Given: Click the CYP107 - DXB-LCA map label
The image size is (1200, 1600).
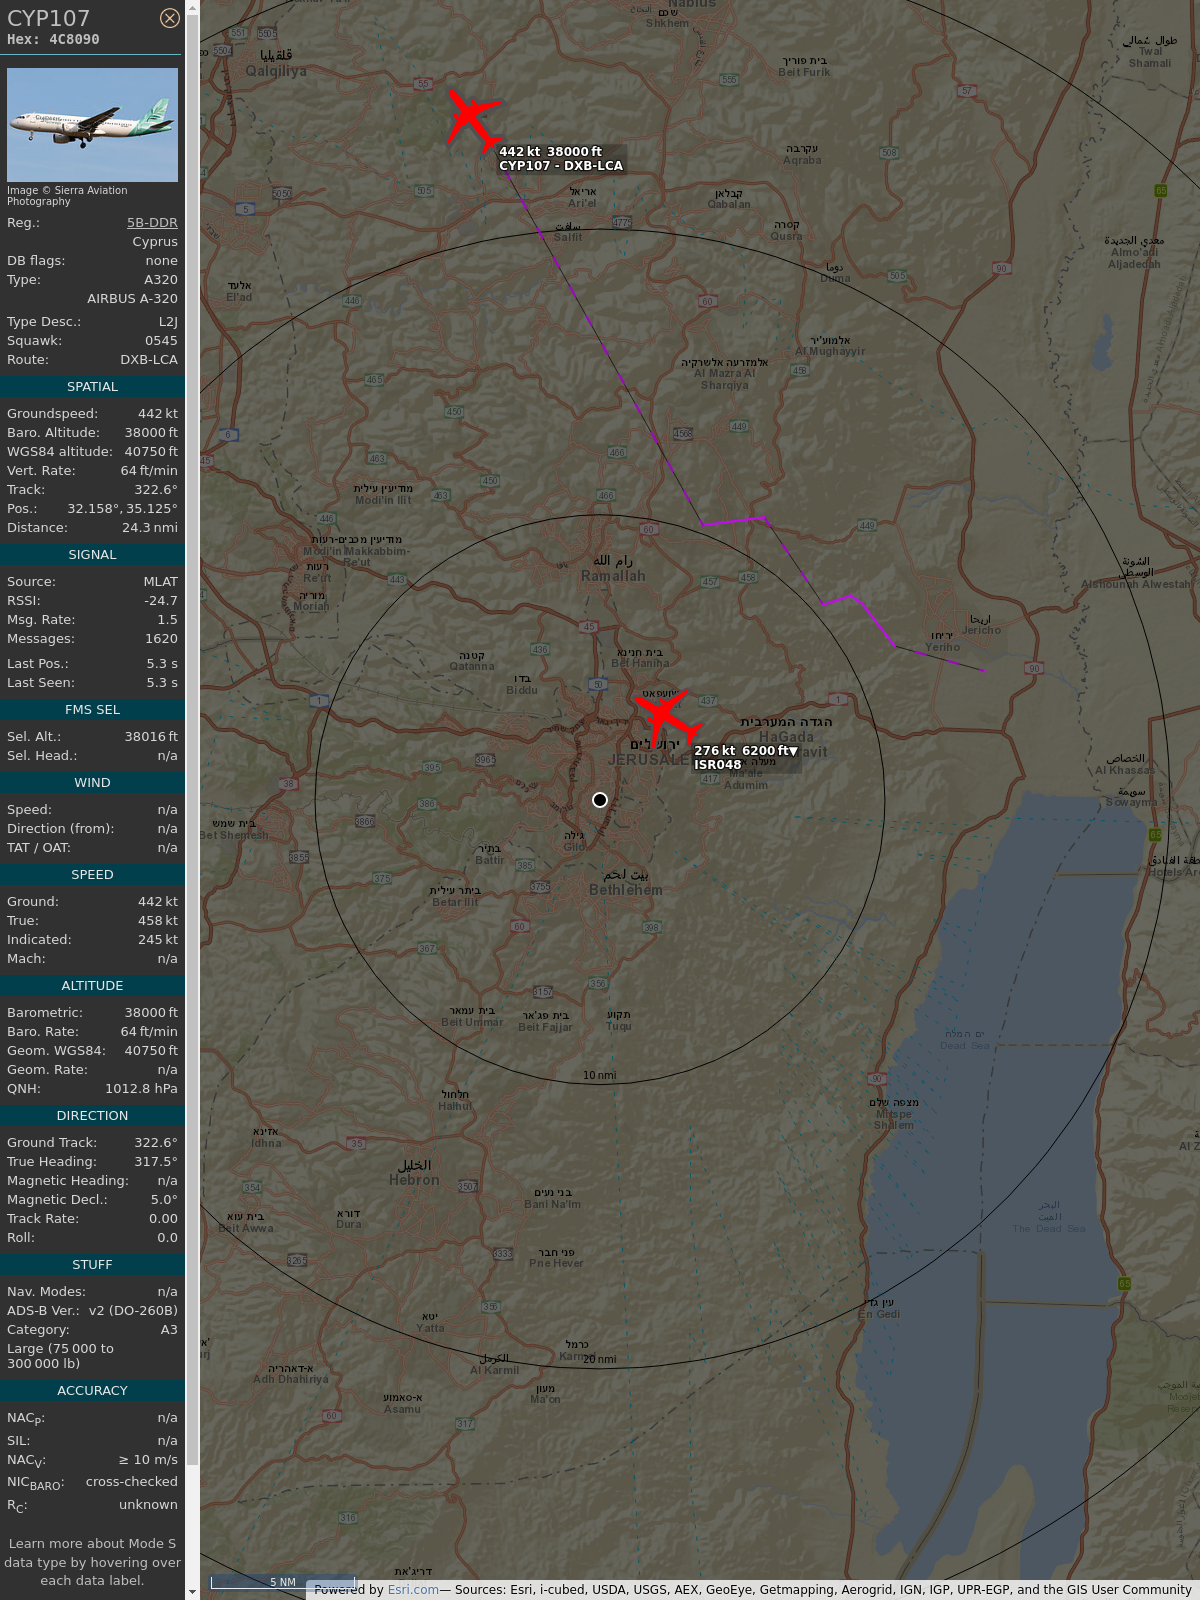Looking at the screenshot, I should coord(561,166).
